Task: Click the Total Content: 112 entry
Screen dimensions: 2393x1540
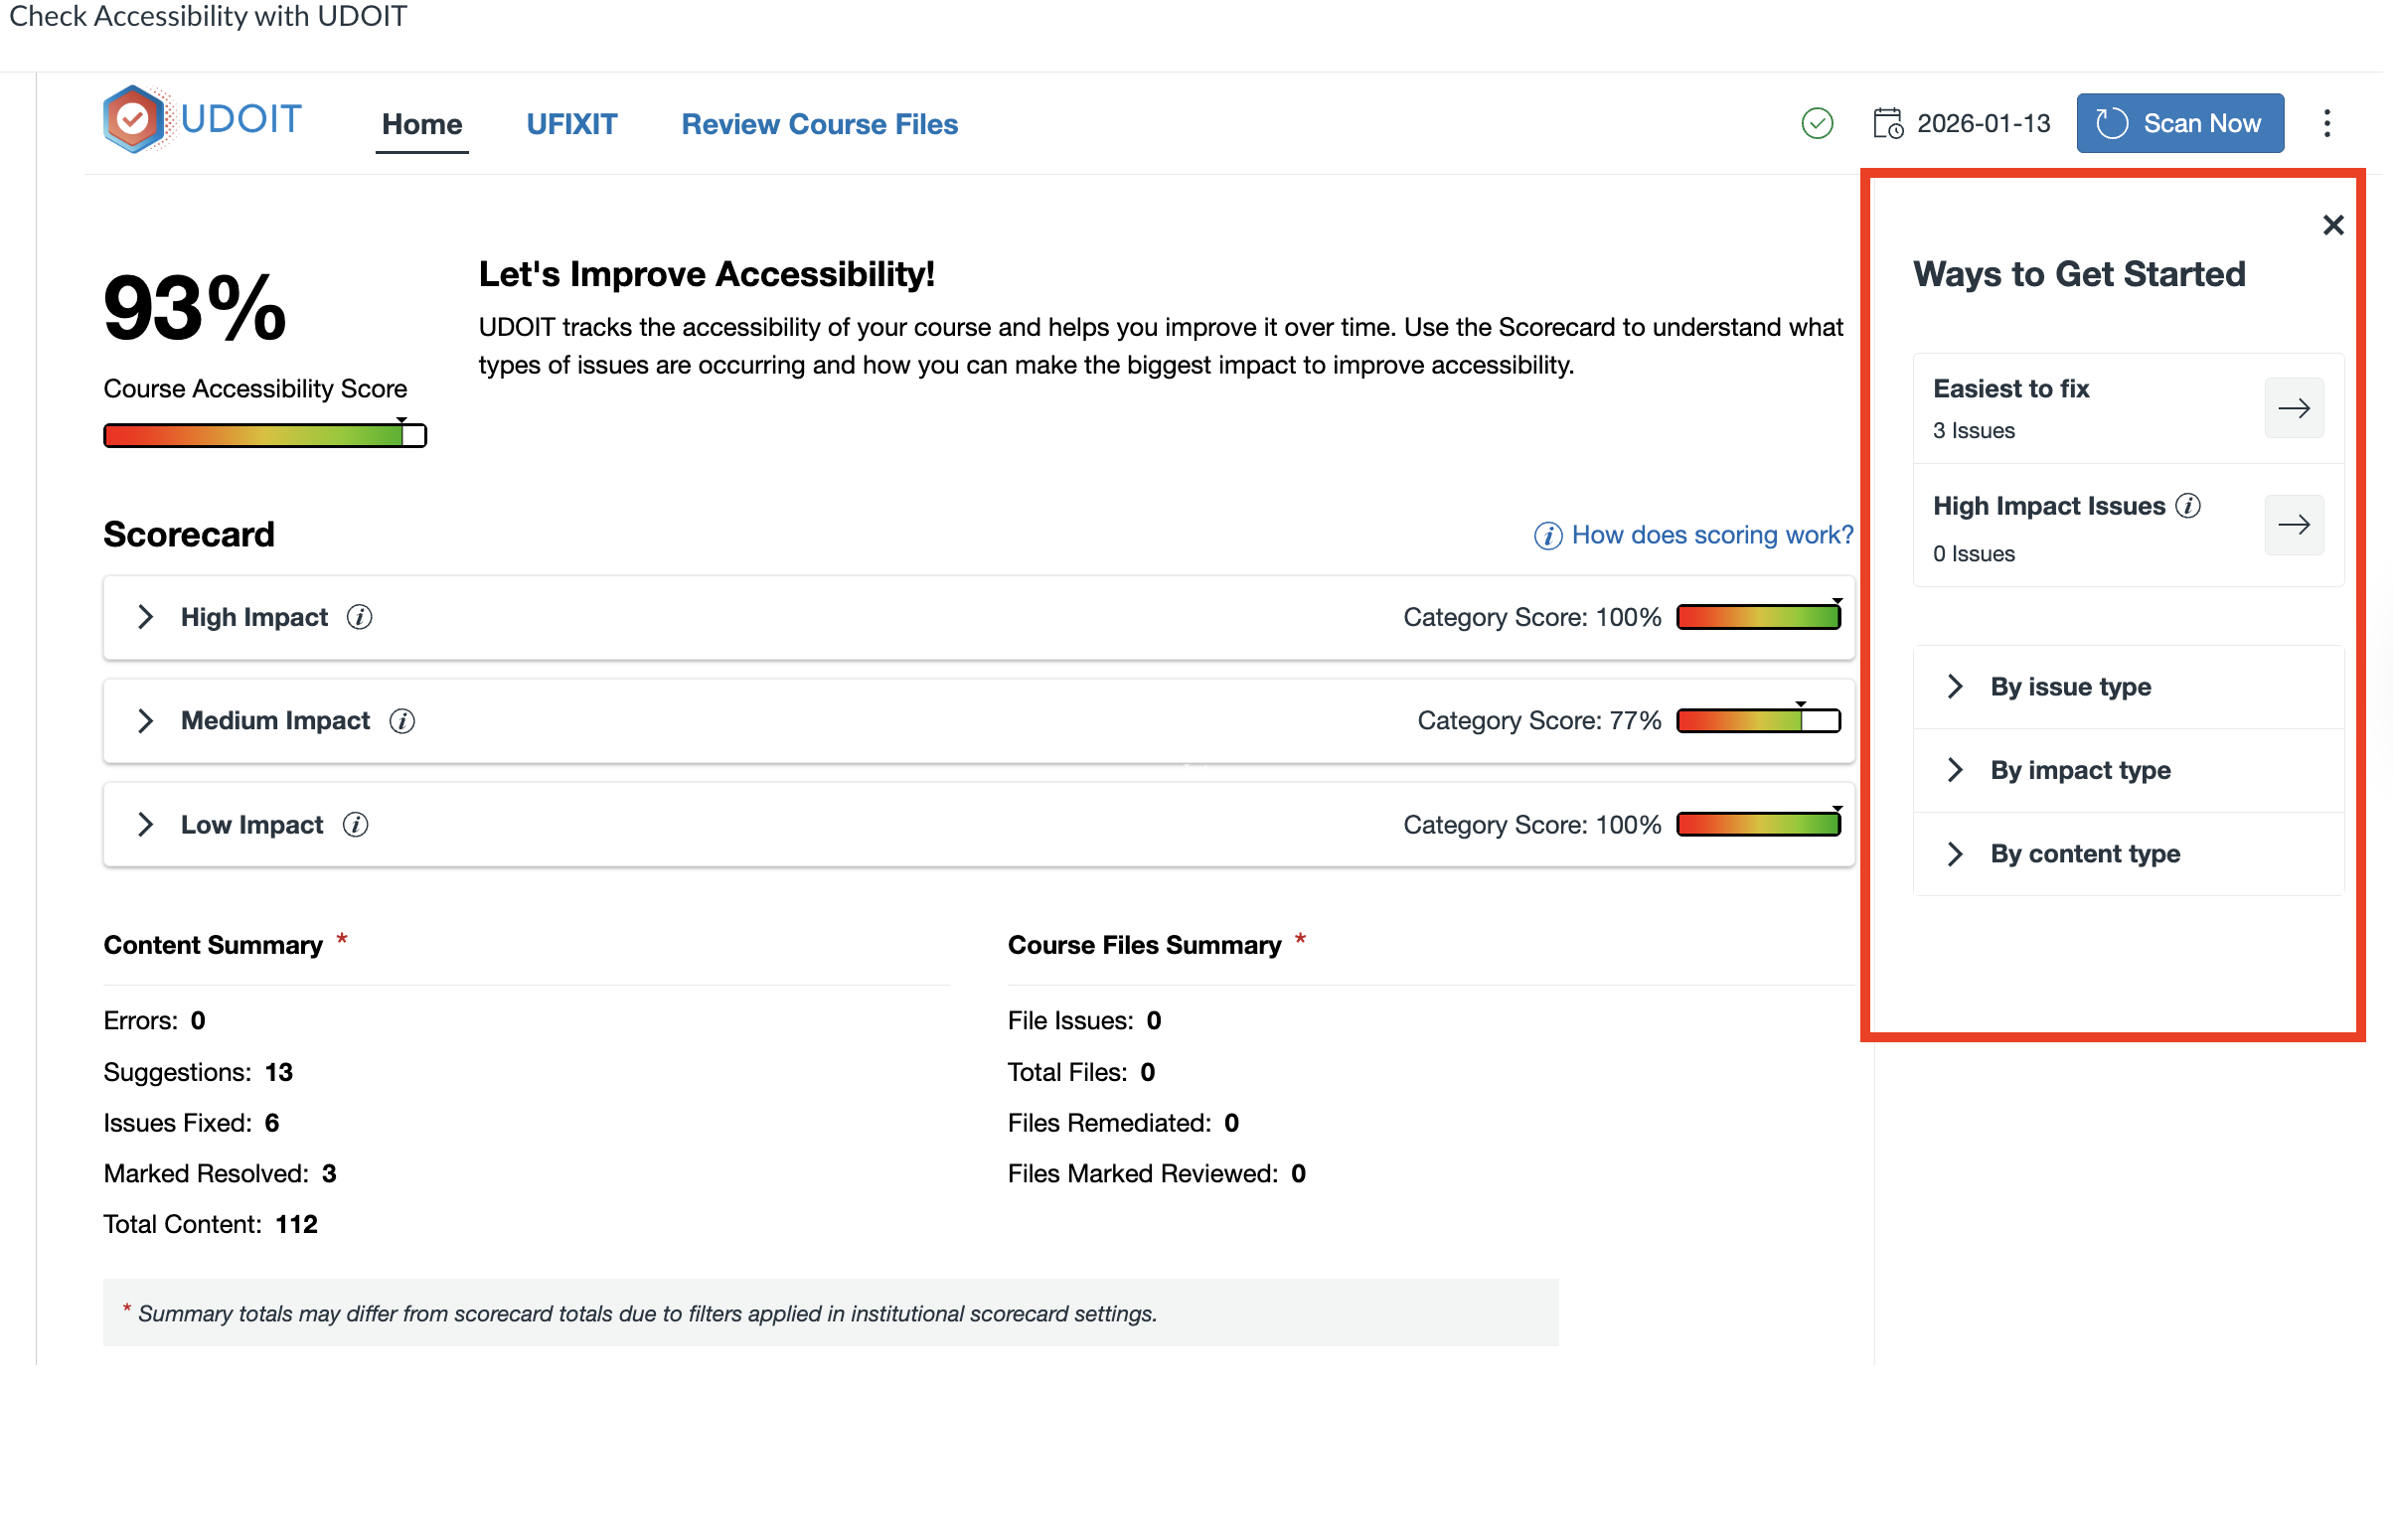Action: [x=210, y=1224]
